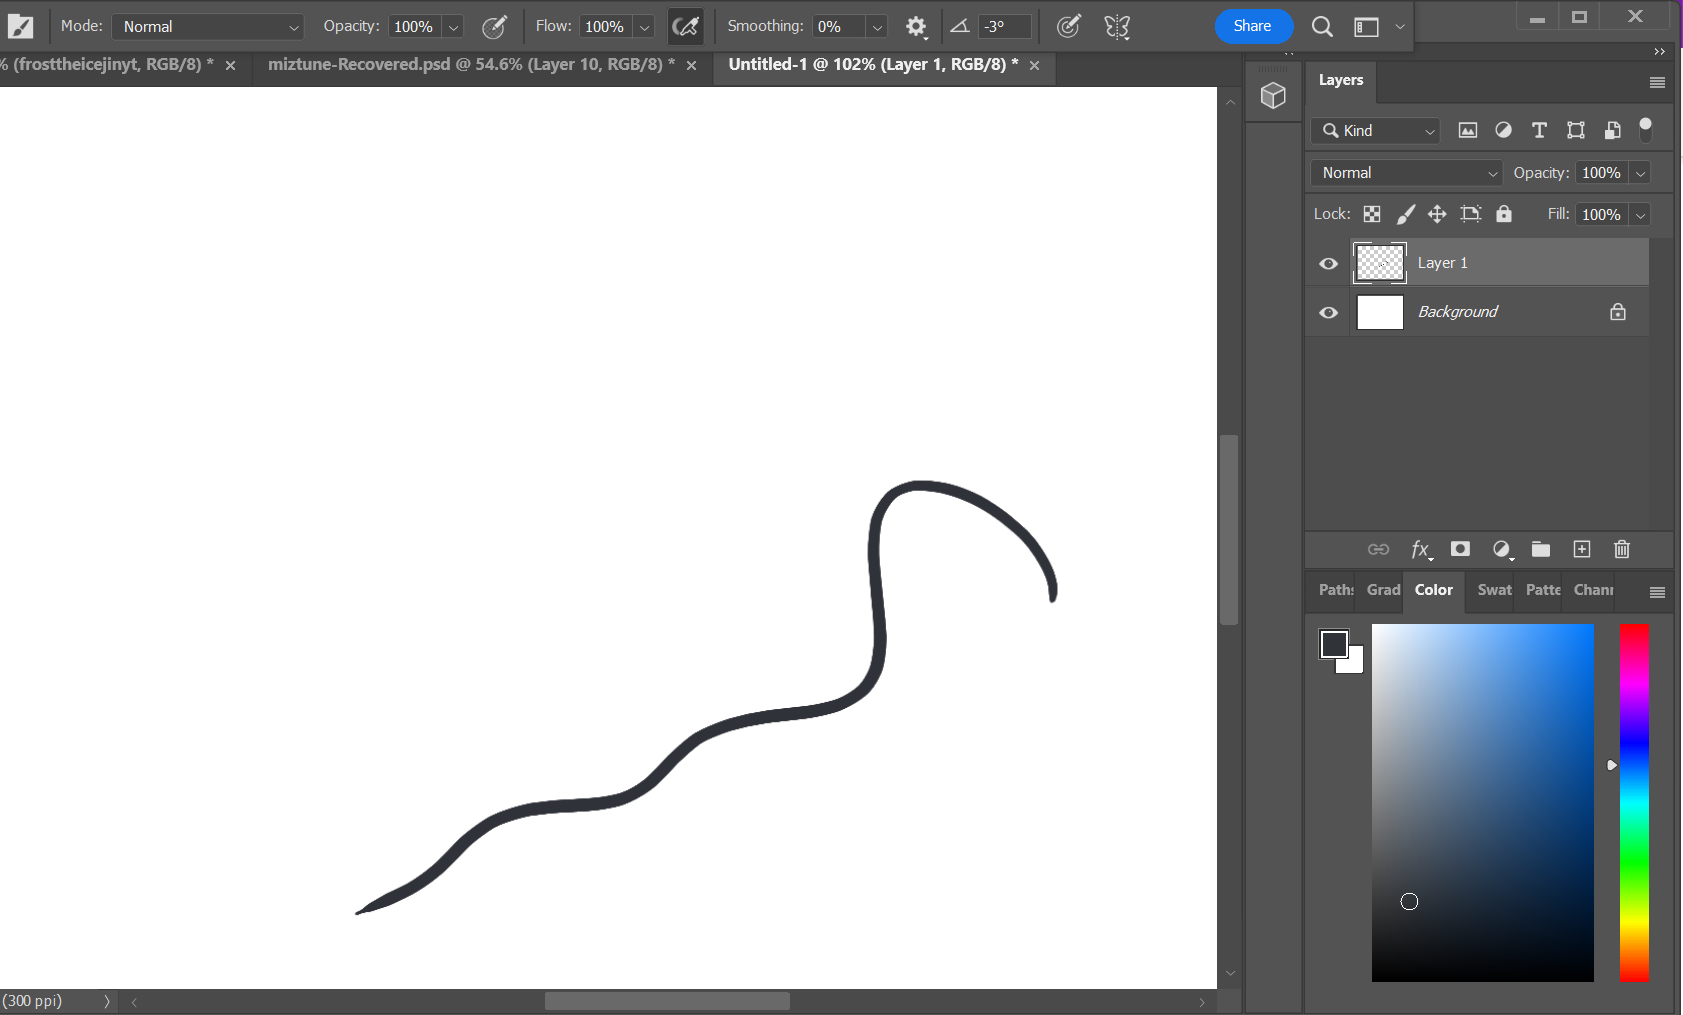Create a new group folder for layers
Screen dimensions: 1683x1015
click(x=1540, y=549)
